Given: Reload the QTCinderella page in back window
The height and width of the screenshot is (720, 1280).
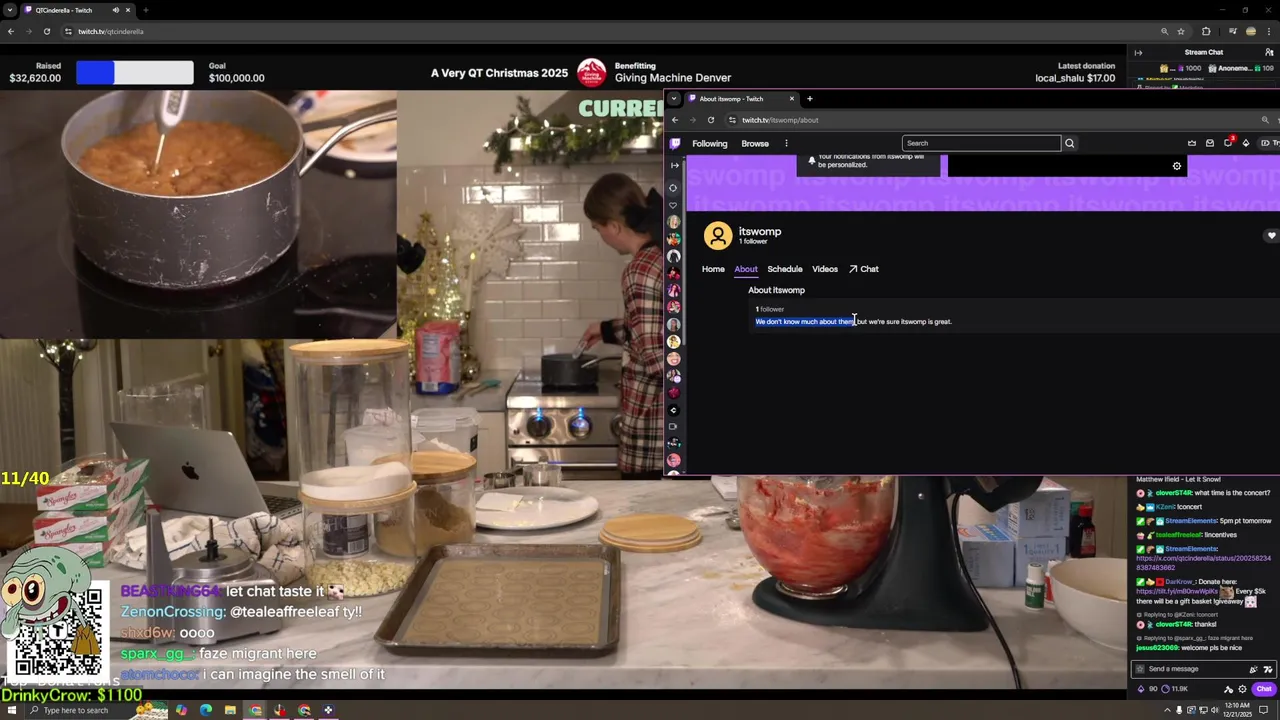Looking at the screenshot, I should point(46,31).
